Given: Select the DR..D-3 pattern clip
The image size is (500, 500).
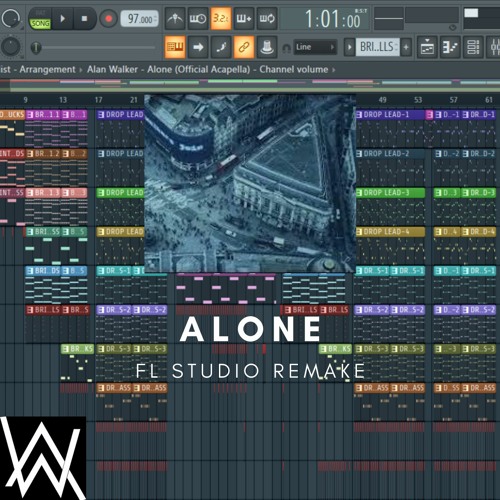Looking at the screenshot, I should [x=478, y=193].
